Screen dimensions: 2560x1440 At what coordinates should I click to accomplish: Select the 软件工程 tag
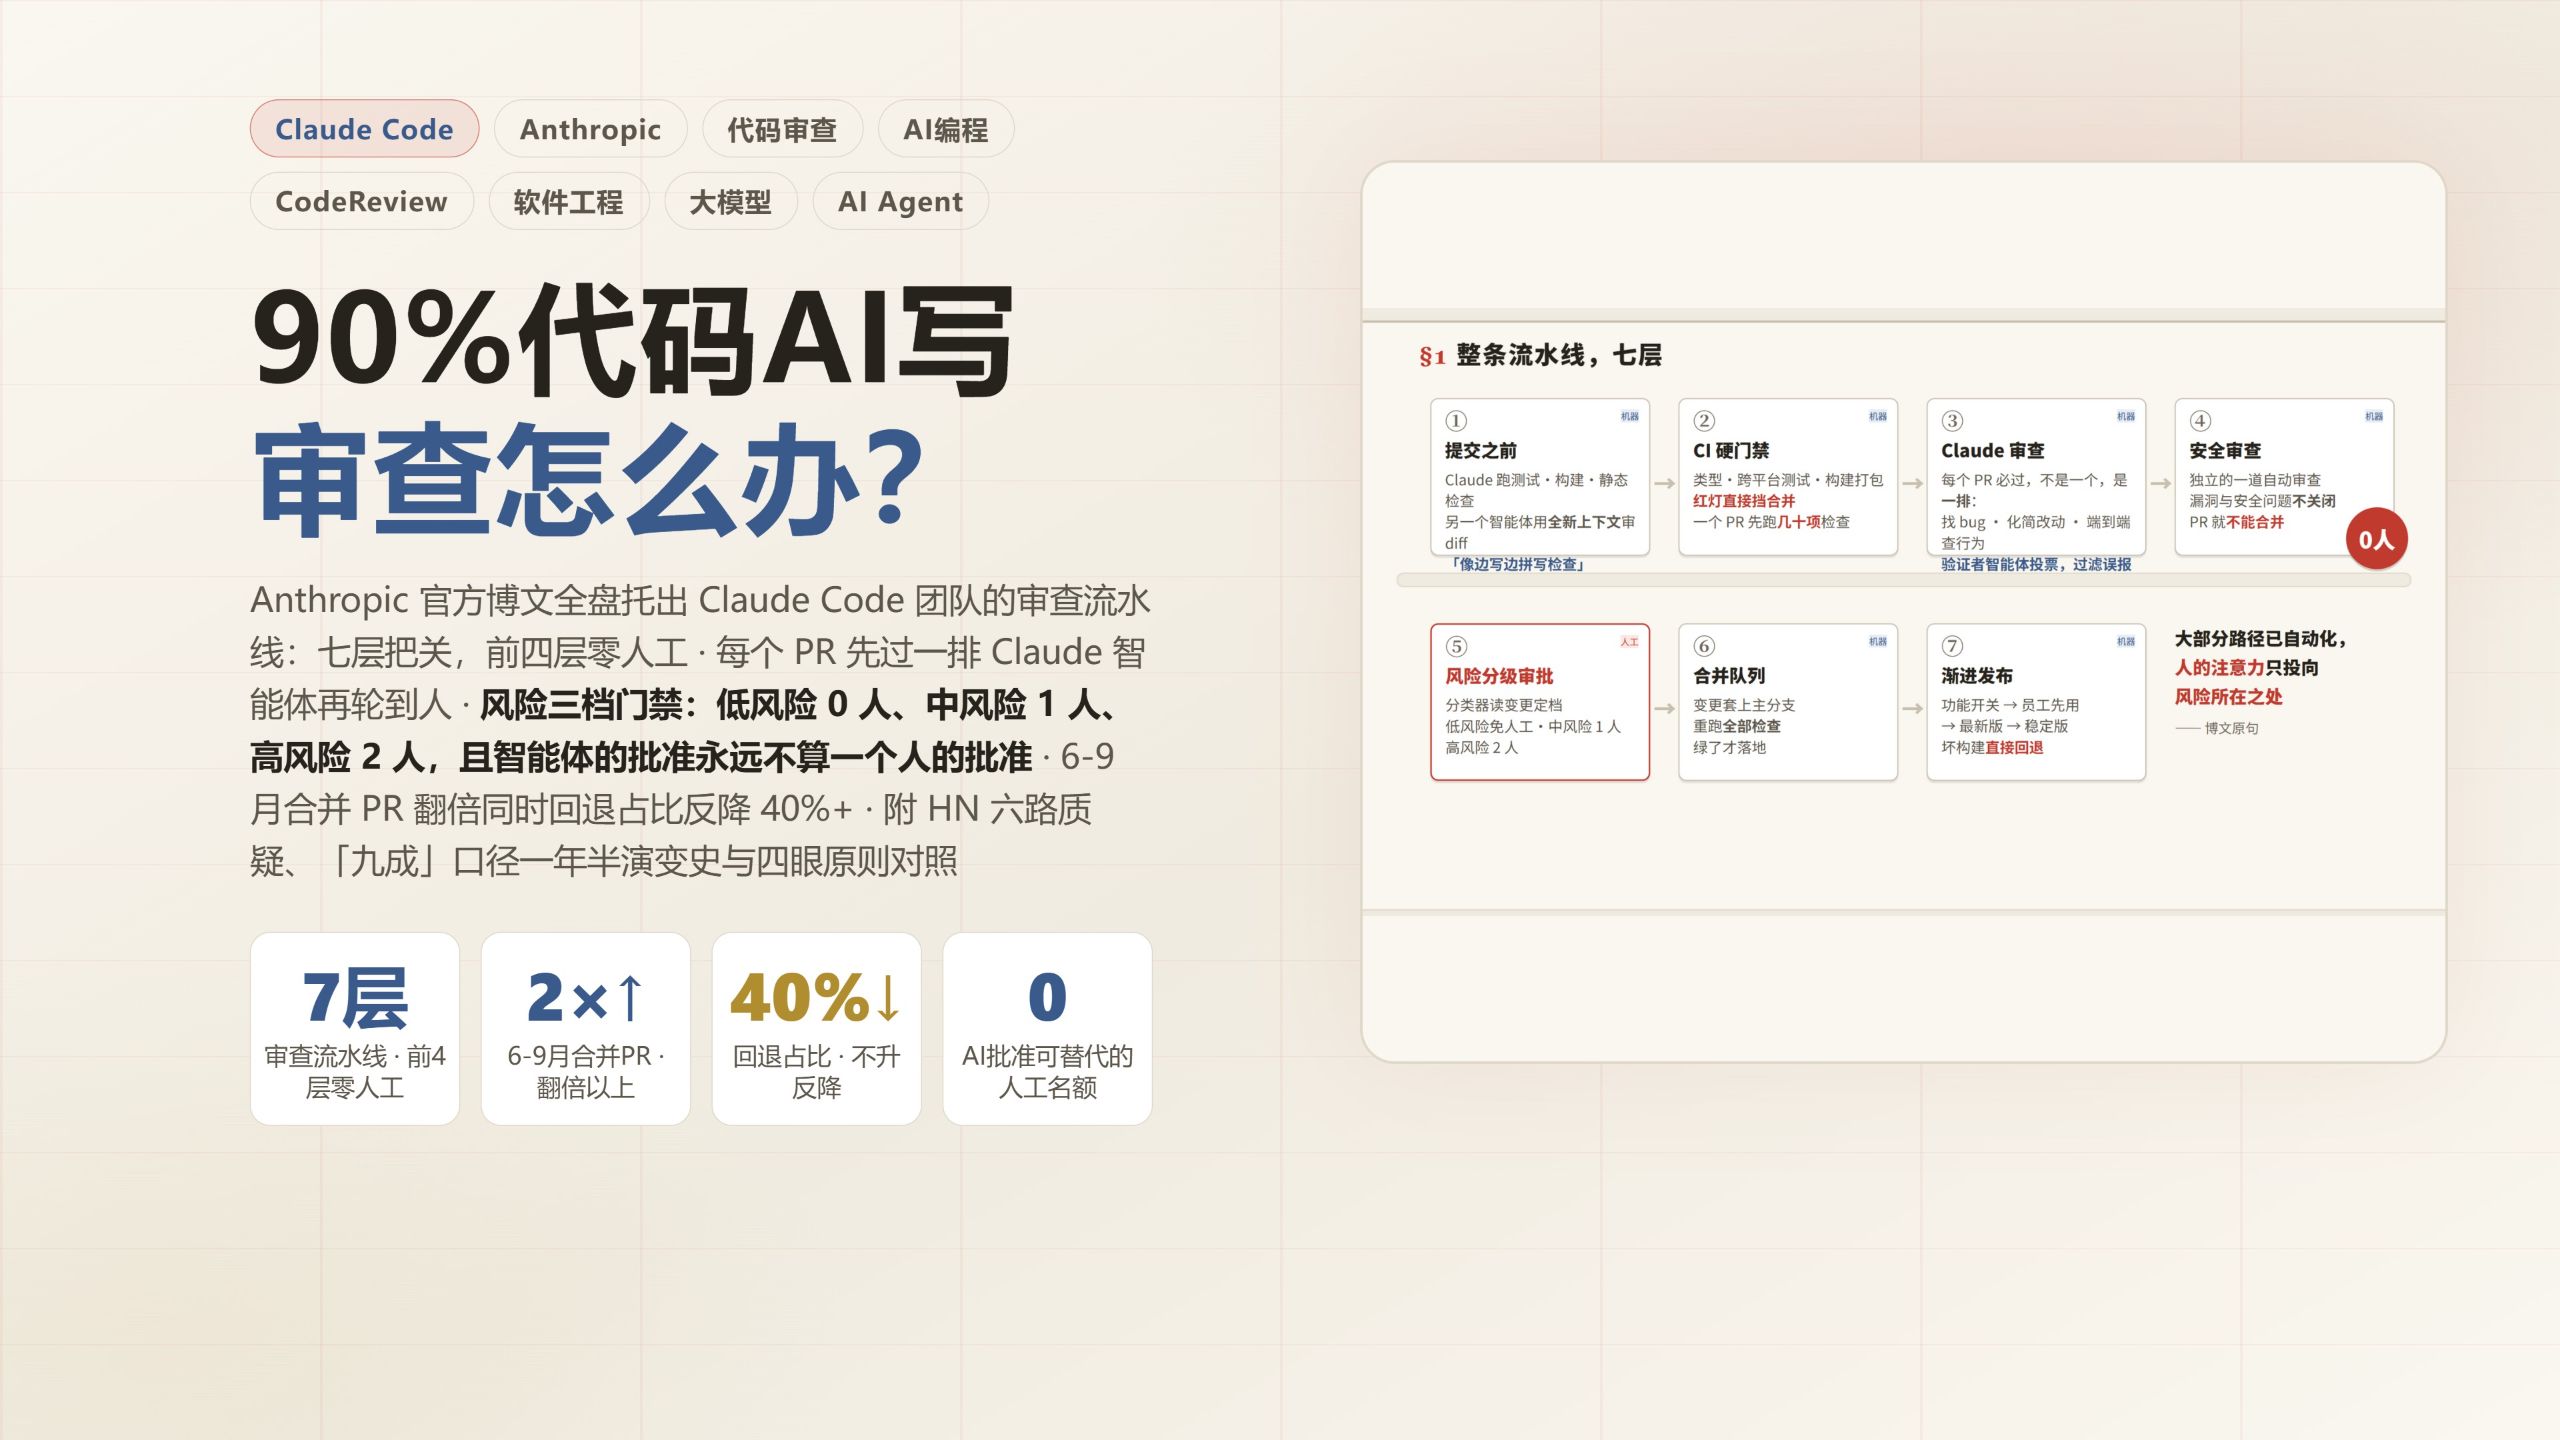click(568, 201)
